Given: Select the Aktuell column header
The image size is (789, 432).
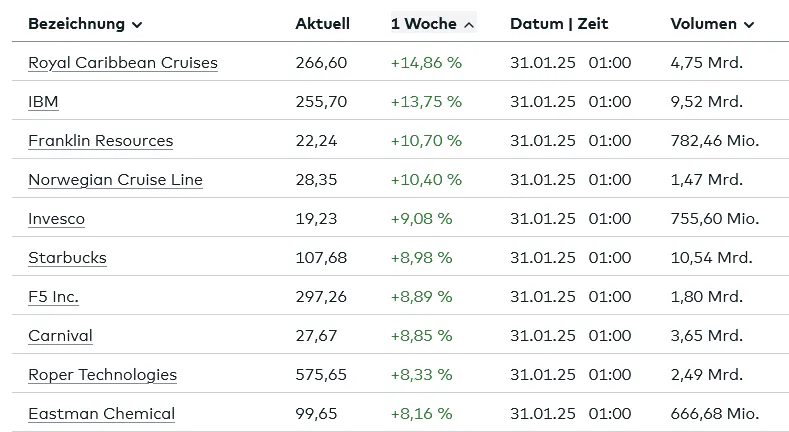Looking at the screenshot, I should (323, 24).
